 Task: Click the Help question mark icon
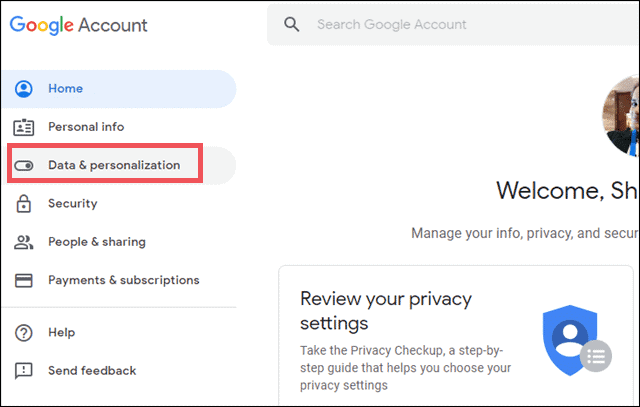[x=25, y=332]
